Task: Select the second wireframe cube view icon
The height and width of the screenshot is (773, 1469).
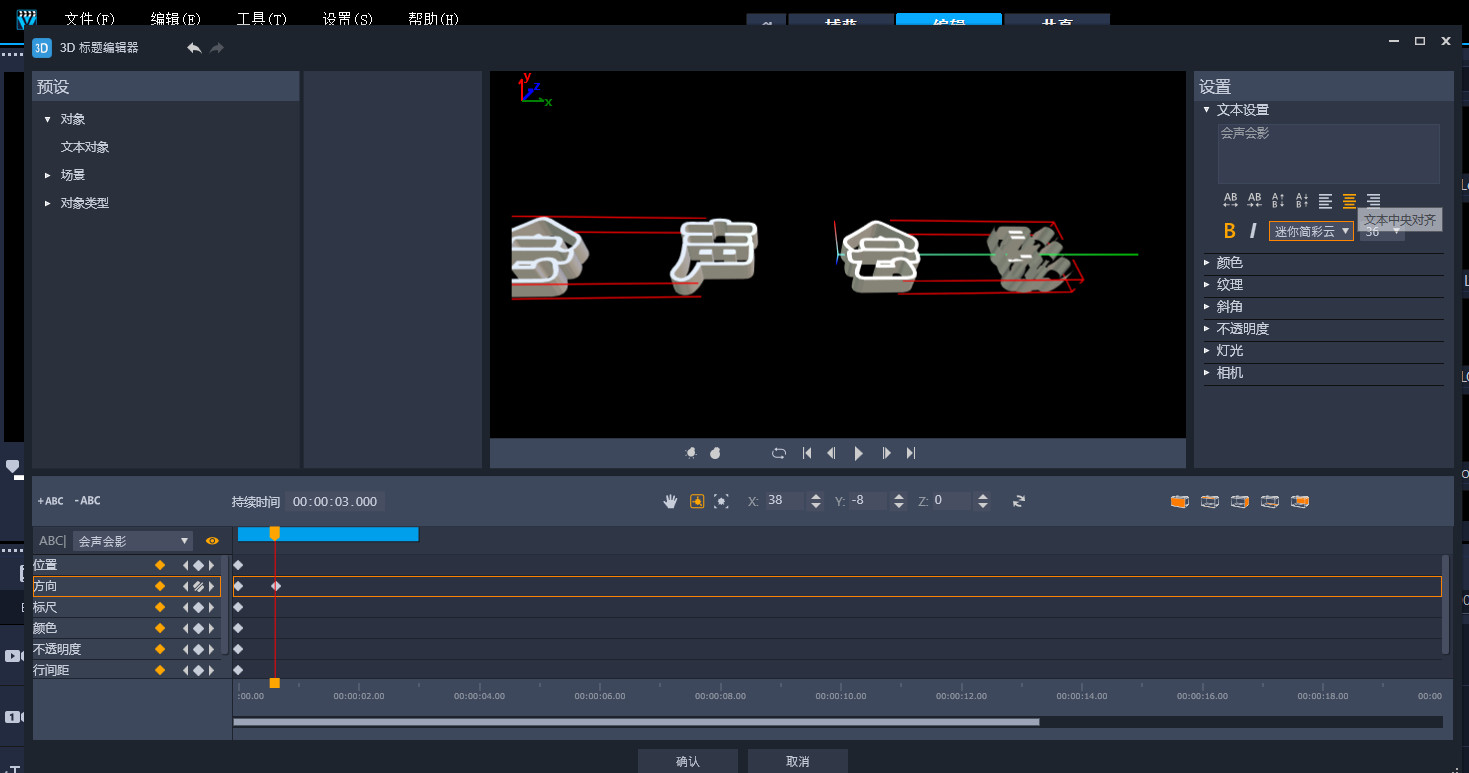Action: click(1210, 501)
